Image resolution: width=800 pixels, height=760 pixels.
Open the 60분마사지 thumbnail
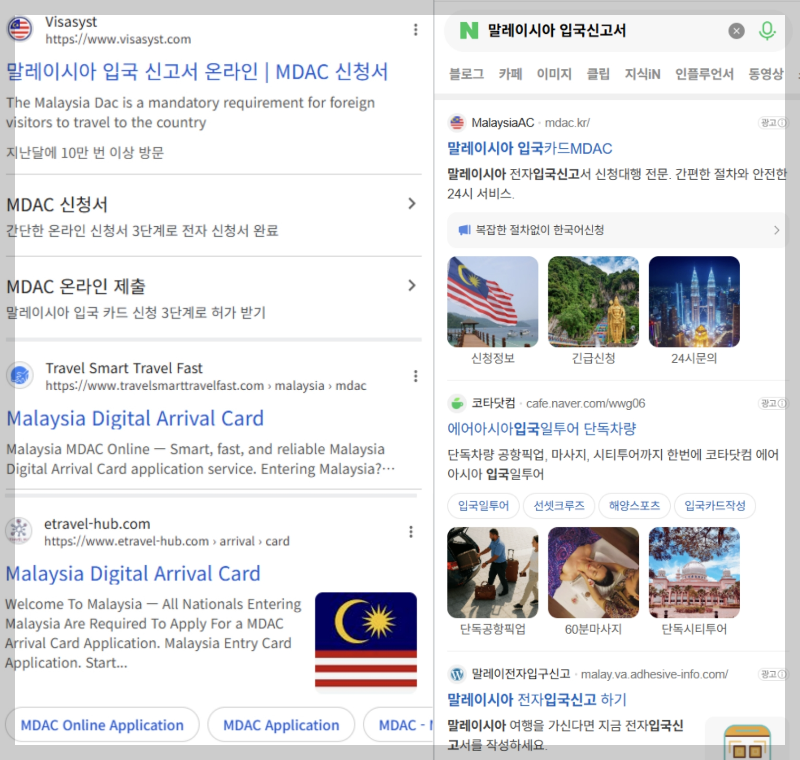click(593, 572)
